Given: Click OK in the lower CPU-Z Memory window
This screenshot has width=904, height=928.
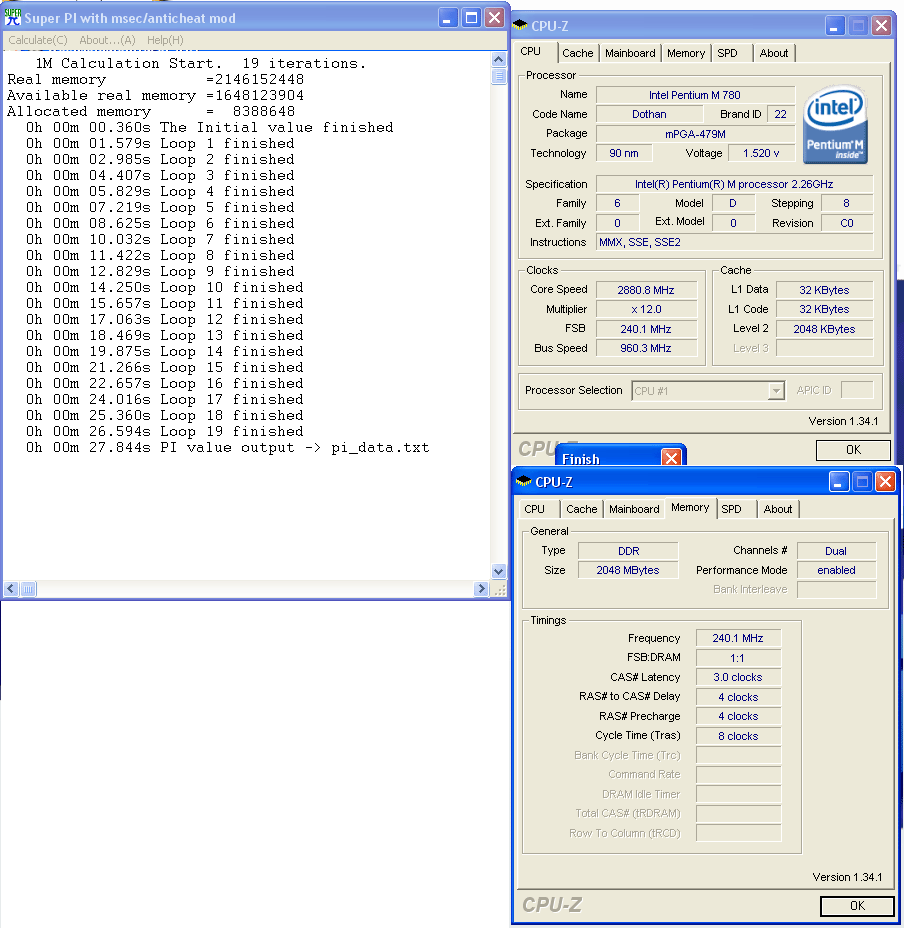Looking at the screenshot, I should [857, 906].
